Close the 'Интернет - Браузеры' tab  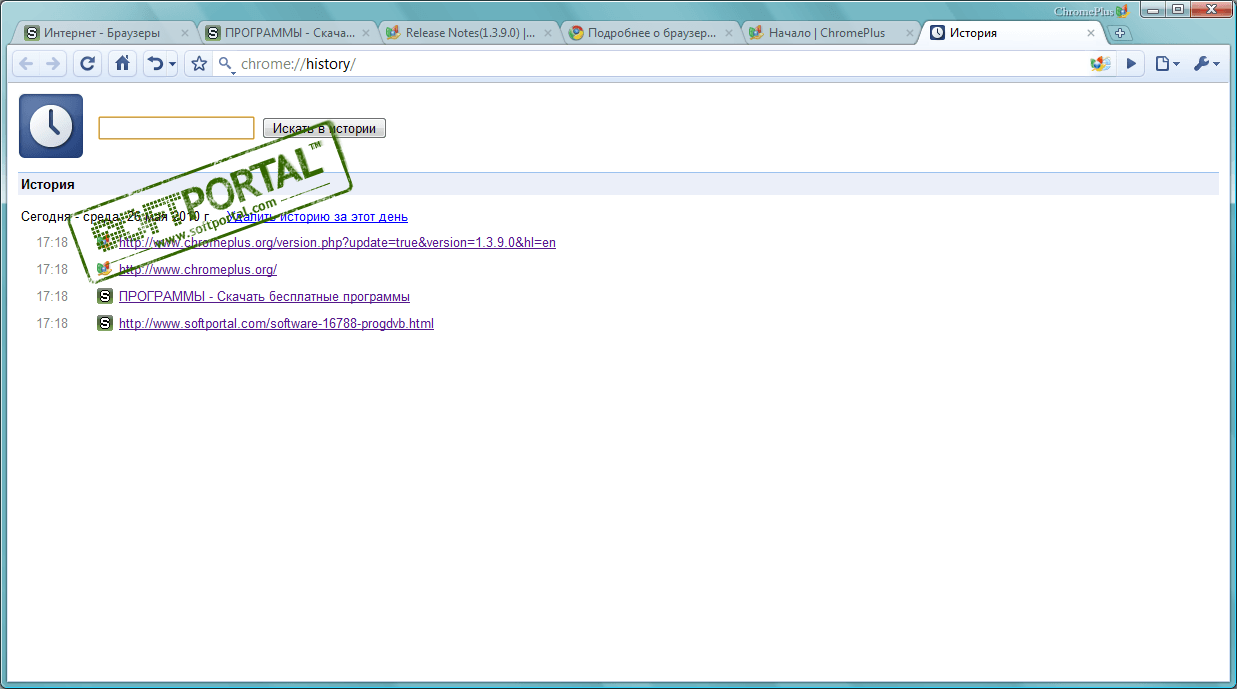point(184,33)
